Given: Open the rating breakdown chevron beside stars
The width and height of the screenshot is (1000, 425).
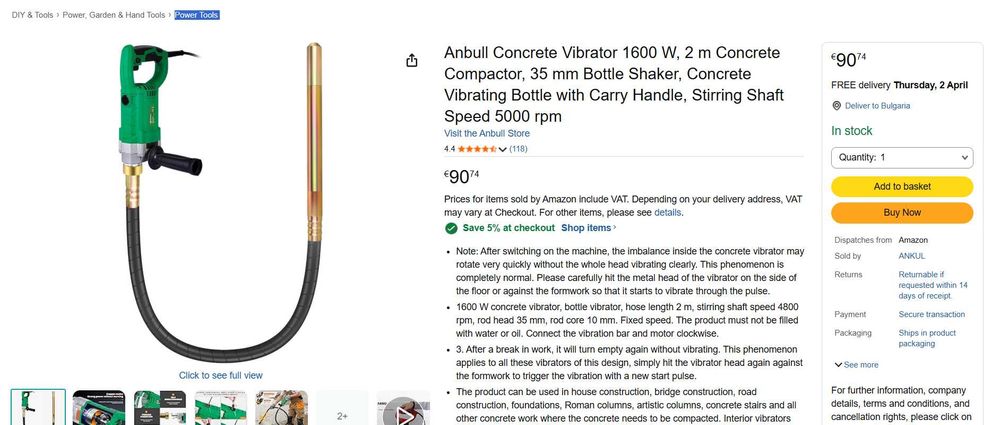Looking at the screenshot, I should pyautogui.click(x=503, y=149).
